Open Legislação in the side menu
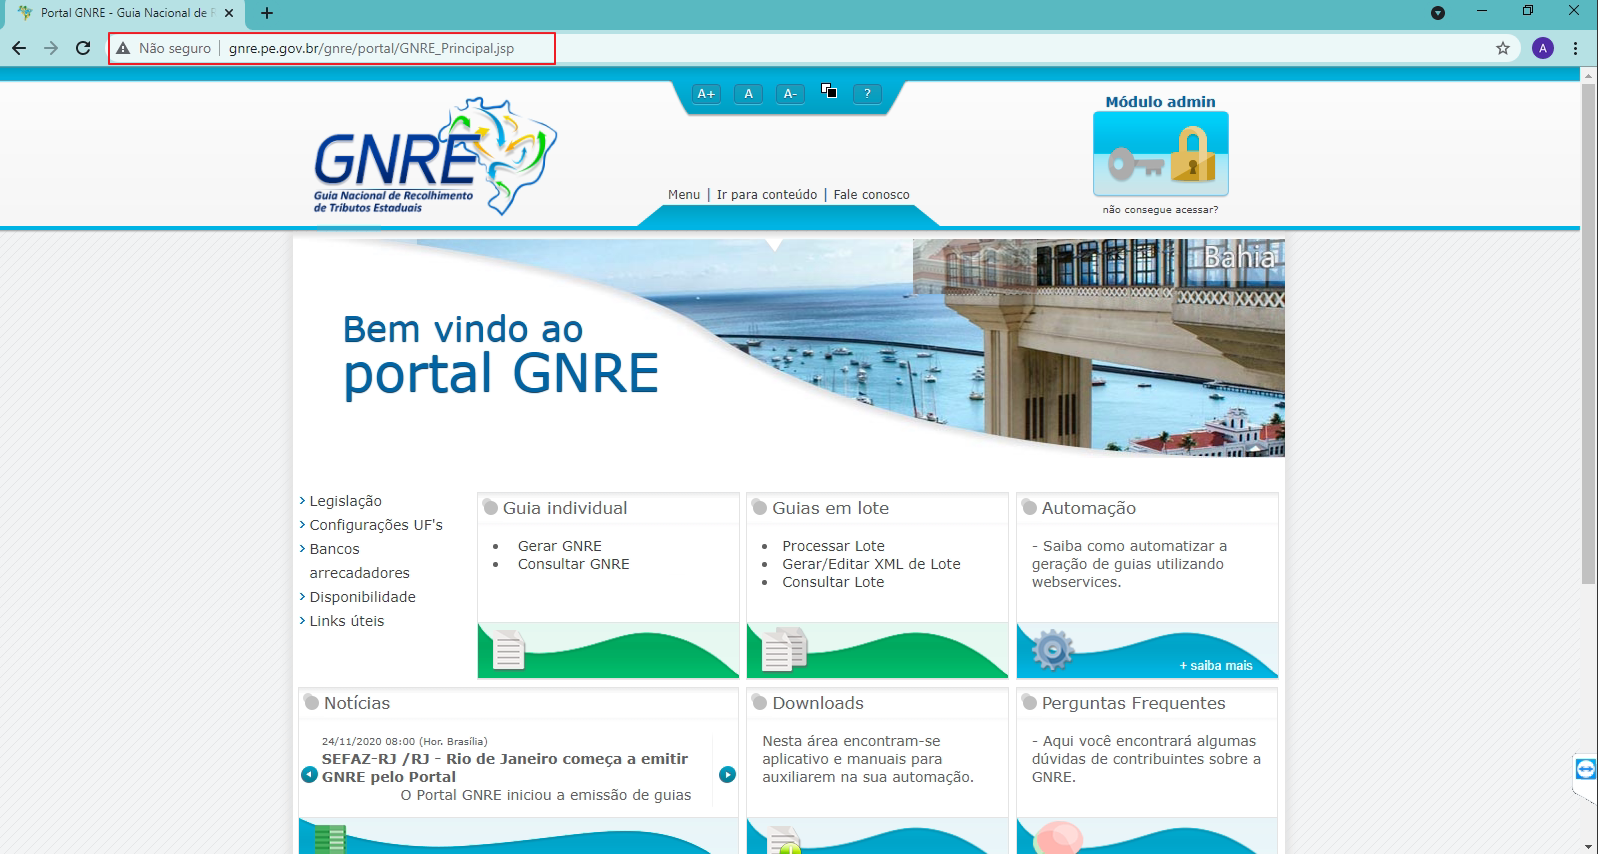1598x854 pixels. click(x=345, y=501)
